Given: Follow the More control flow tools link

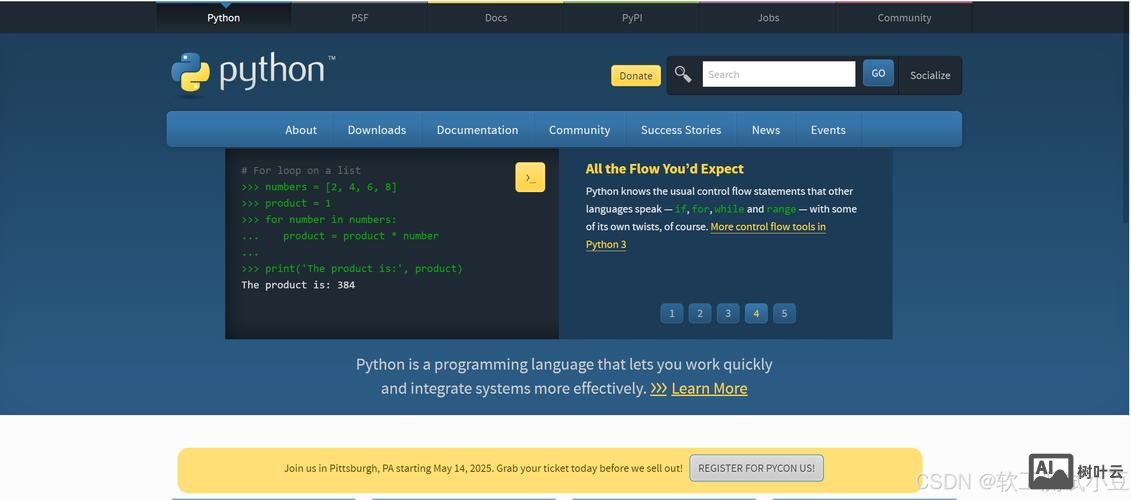Looking at the screenshot, I should pos(767,227).
